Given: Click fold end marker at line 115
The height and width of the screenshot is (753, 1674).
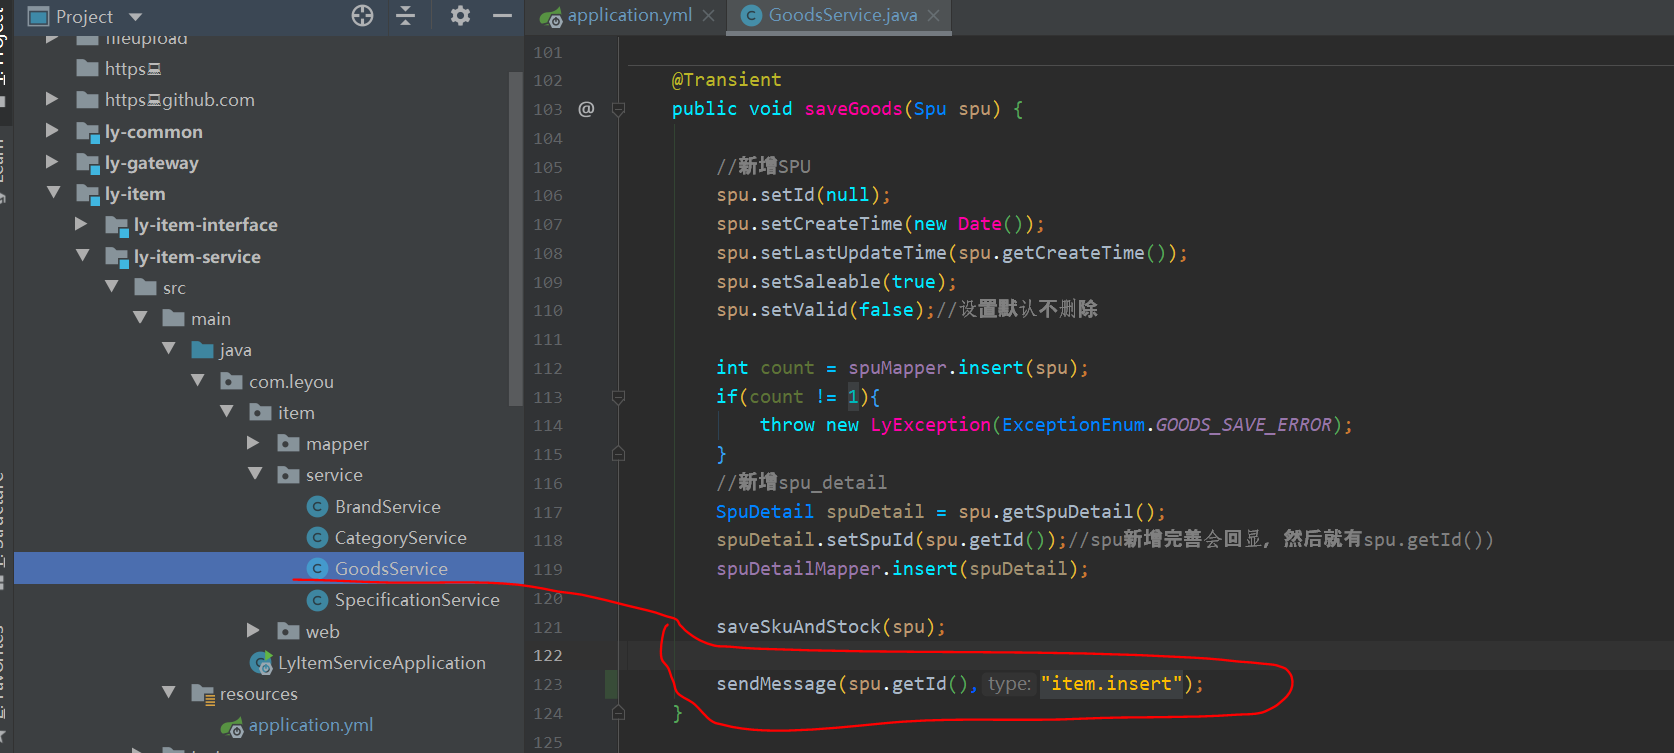Looking at the screenshot, I should coord(618,454).
